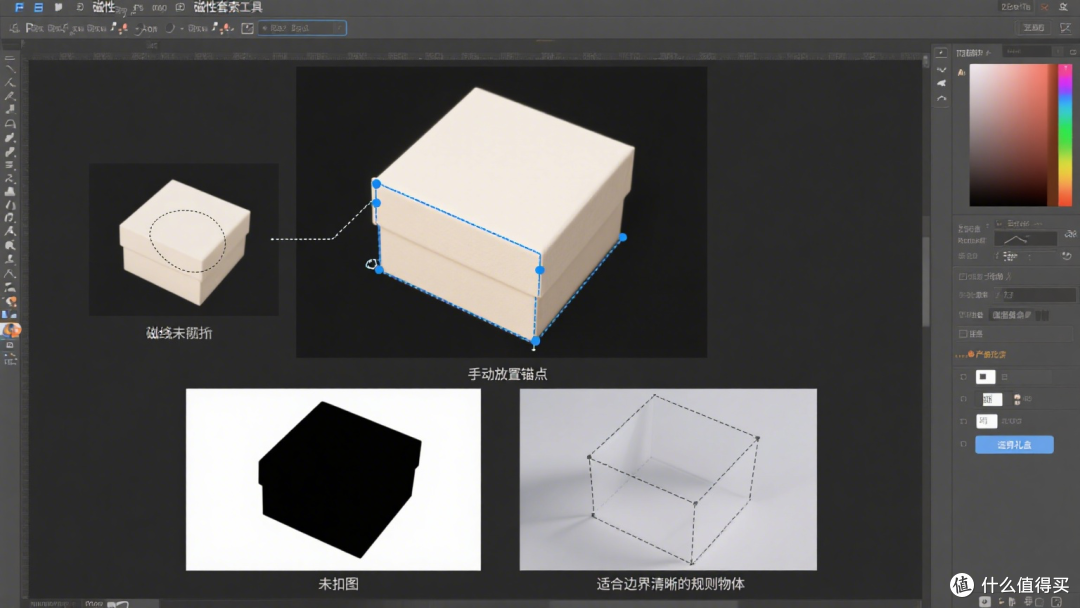Screen dimensions: 1080x608
Task: Click the icon right of the curve preview
Action: pyautogui.click(x=1070, y=234)
